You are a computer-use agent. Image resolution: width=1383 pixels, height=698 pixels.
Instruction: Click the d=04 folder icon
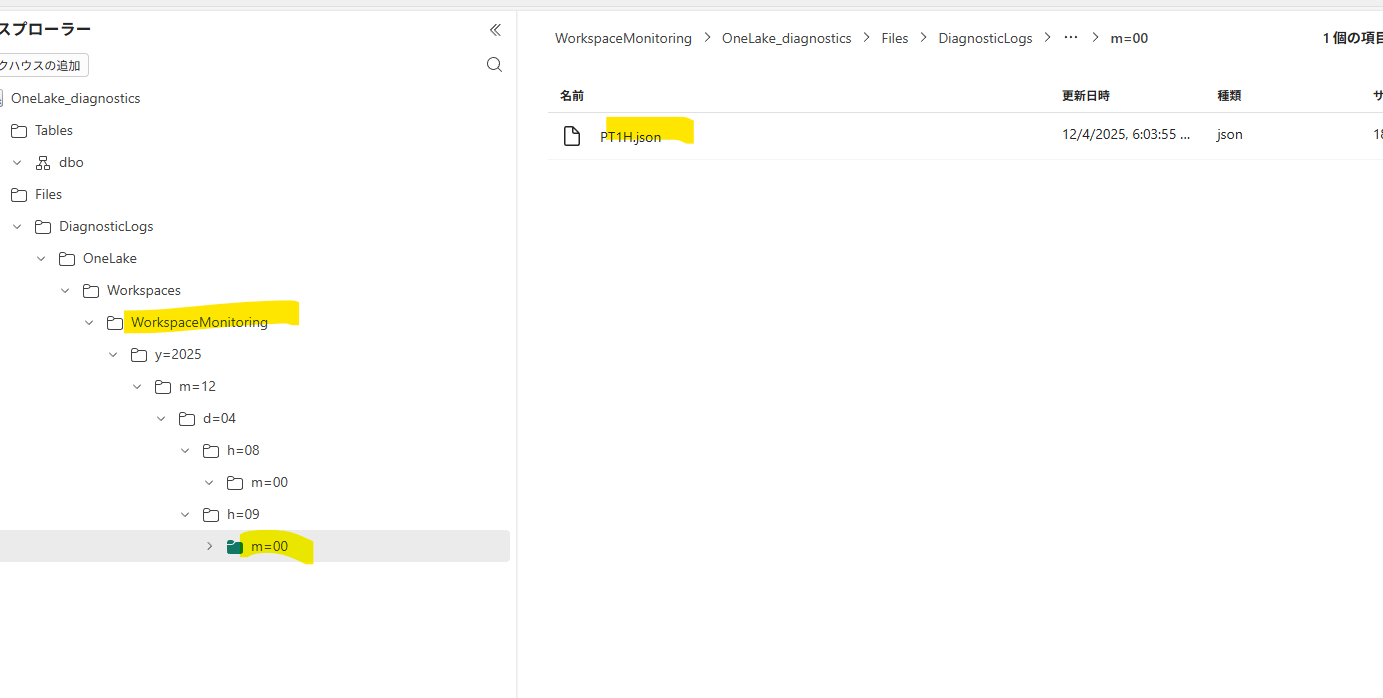tap(187, 418)
